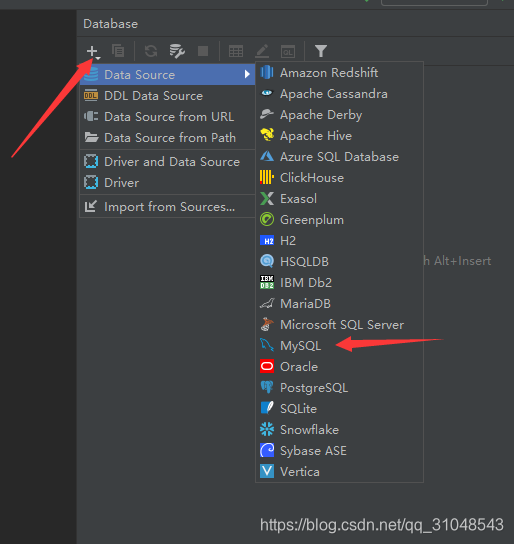Select Greenplum label in the submenu
Viewport: 514px width, 544px height.
point(312,220)
